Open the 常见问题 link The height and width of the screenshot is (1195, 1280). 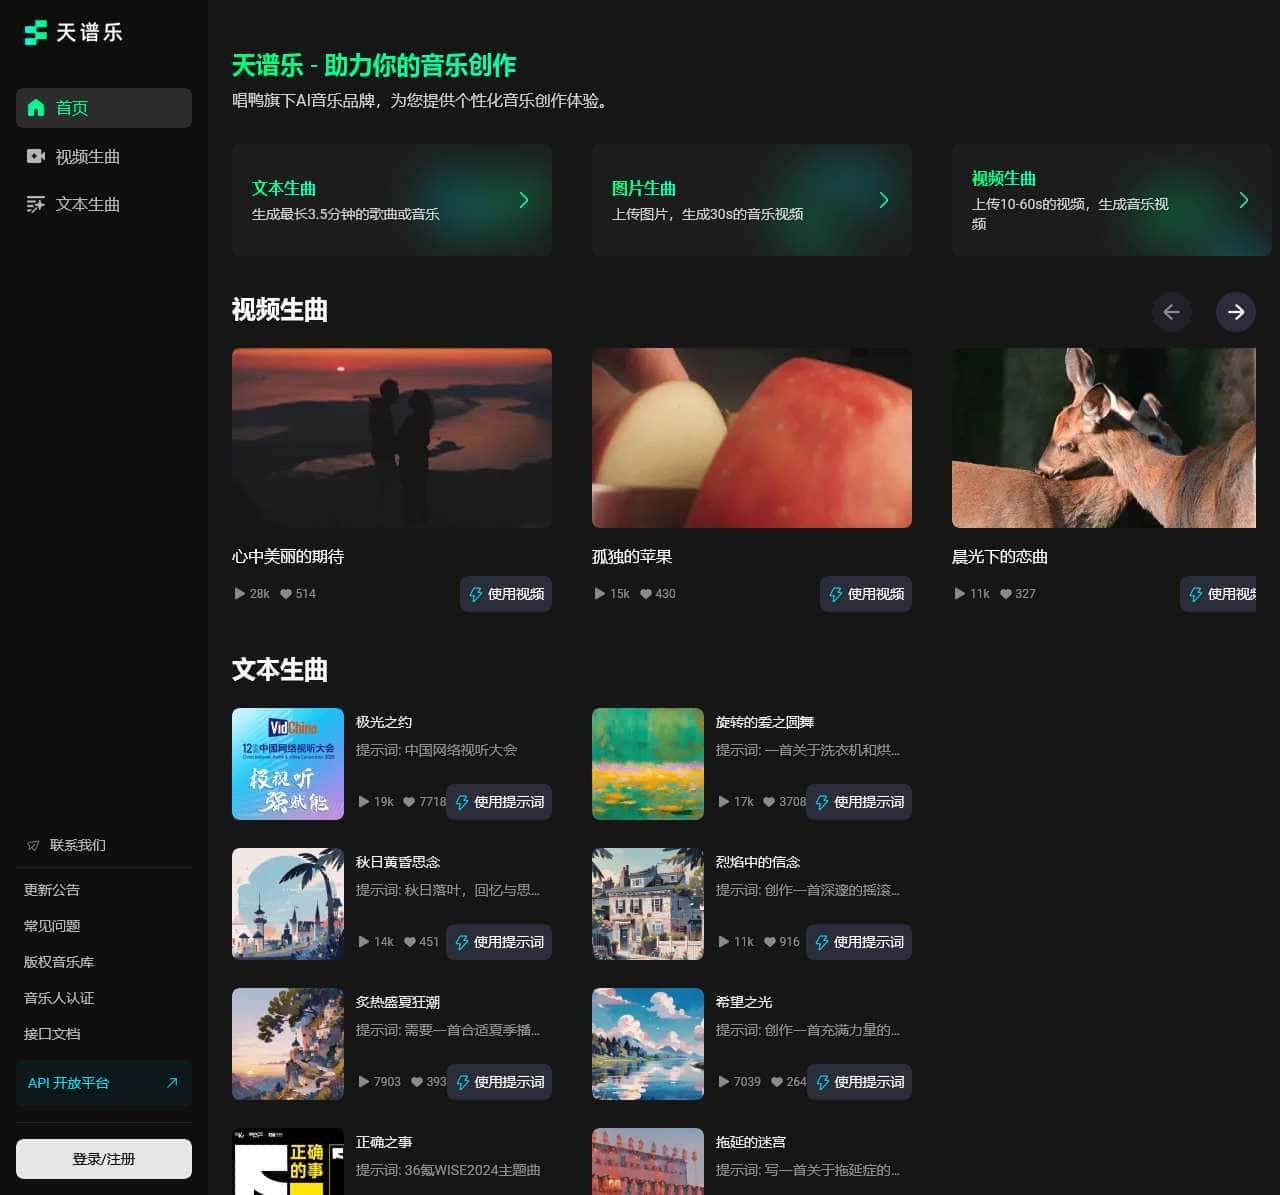pos(52,925)
